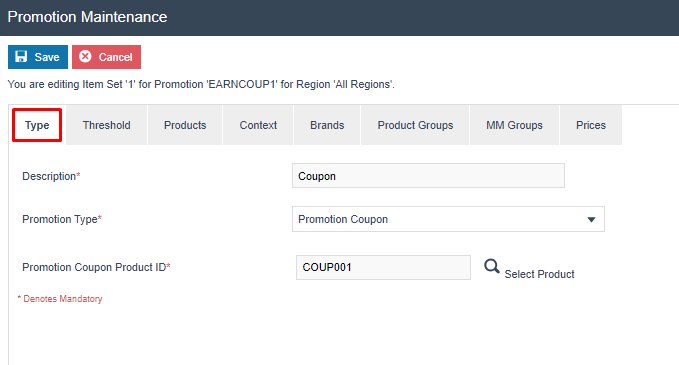The width and height of the screenshot is (679, 365).
Task: Go to the Products tab
Action: 185,125
